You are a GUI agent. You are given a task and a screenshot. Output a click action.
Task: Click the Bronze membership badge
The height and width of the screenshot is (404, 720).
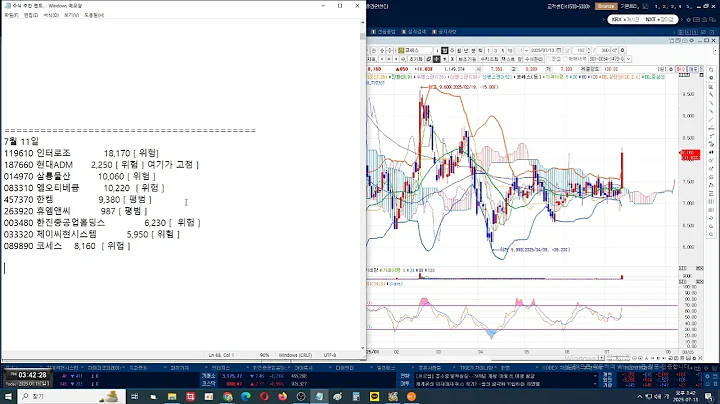click(x=606, y=6)
